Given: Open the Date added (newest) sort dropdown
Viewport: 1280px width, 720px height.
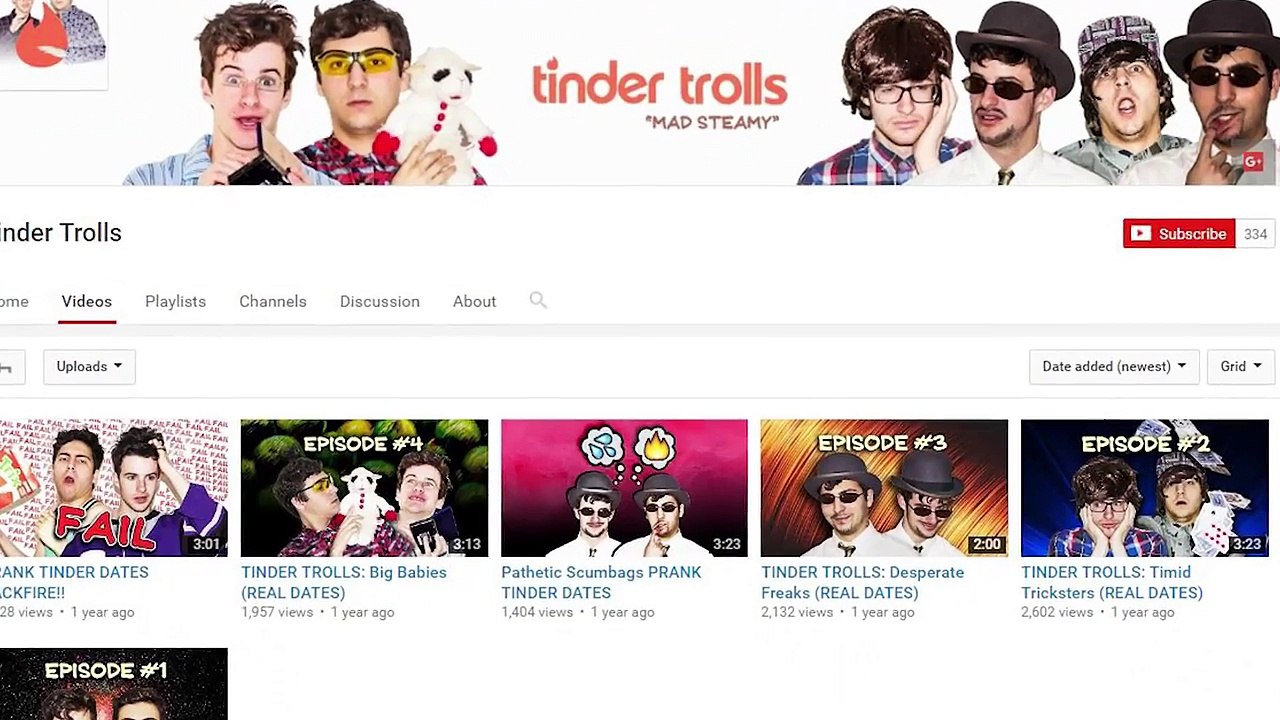Looking at the screenshot, I should (x=1113, y=366).
